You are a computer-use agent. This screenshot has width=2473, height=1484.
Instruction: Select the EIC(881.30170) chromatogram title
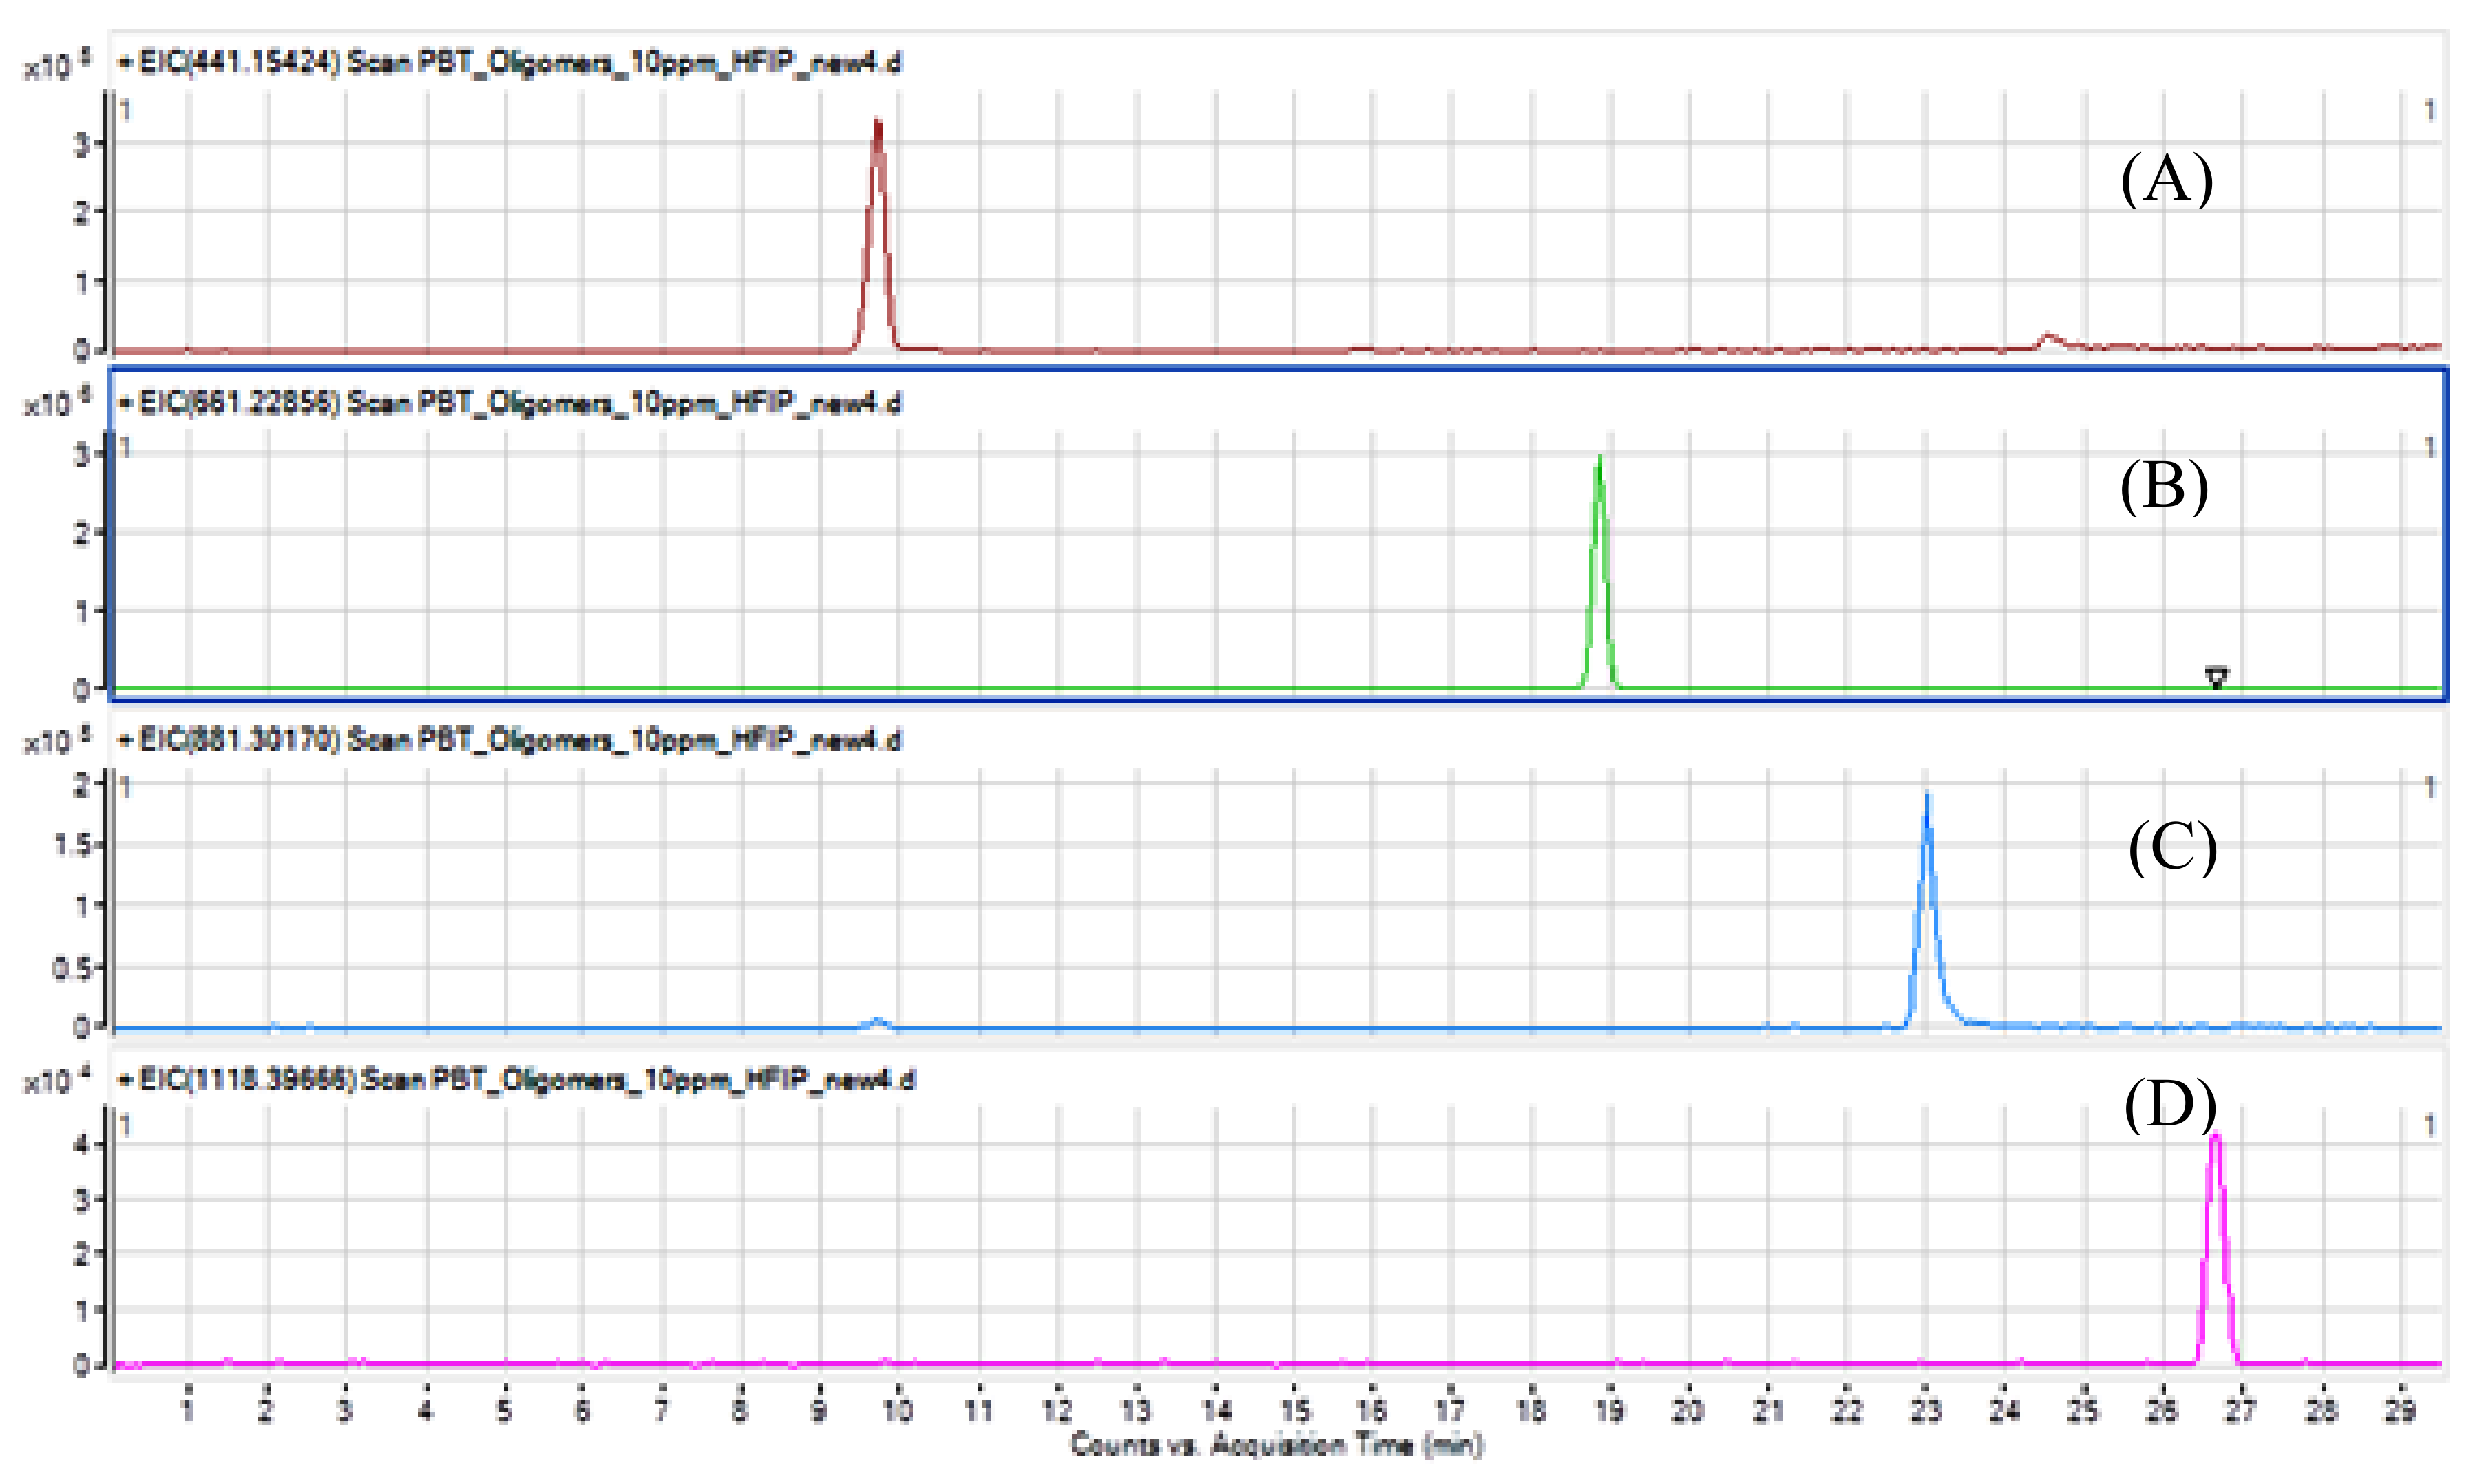tap(510, 741)
